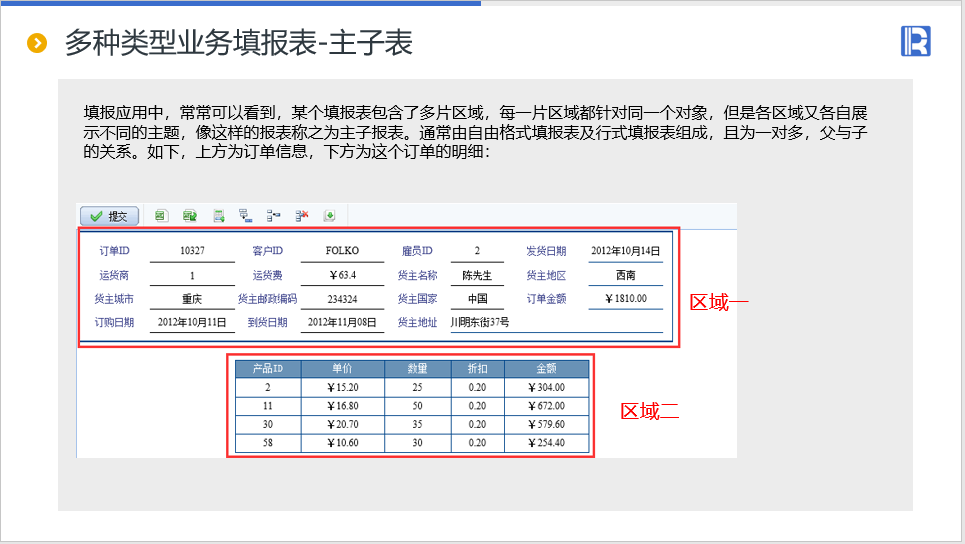Image resolution: width=965 pixels, height=544 pixels.
Task: Click the green Excel sheet toolbar icon
Action: 161,215
